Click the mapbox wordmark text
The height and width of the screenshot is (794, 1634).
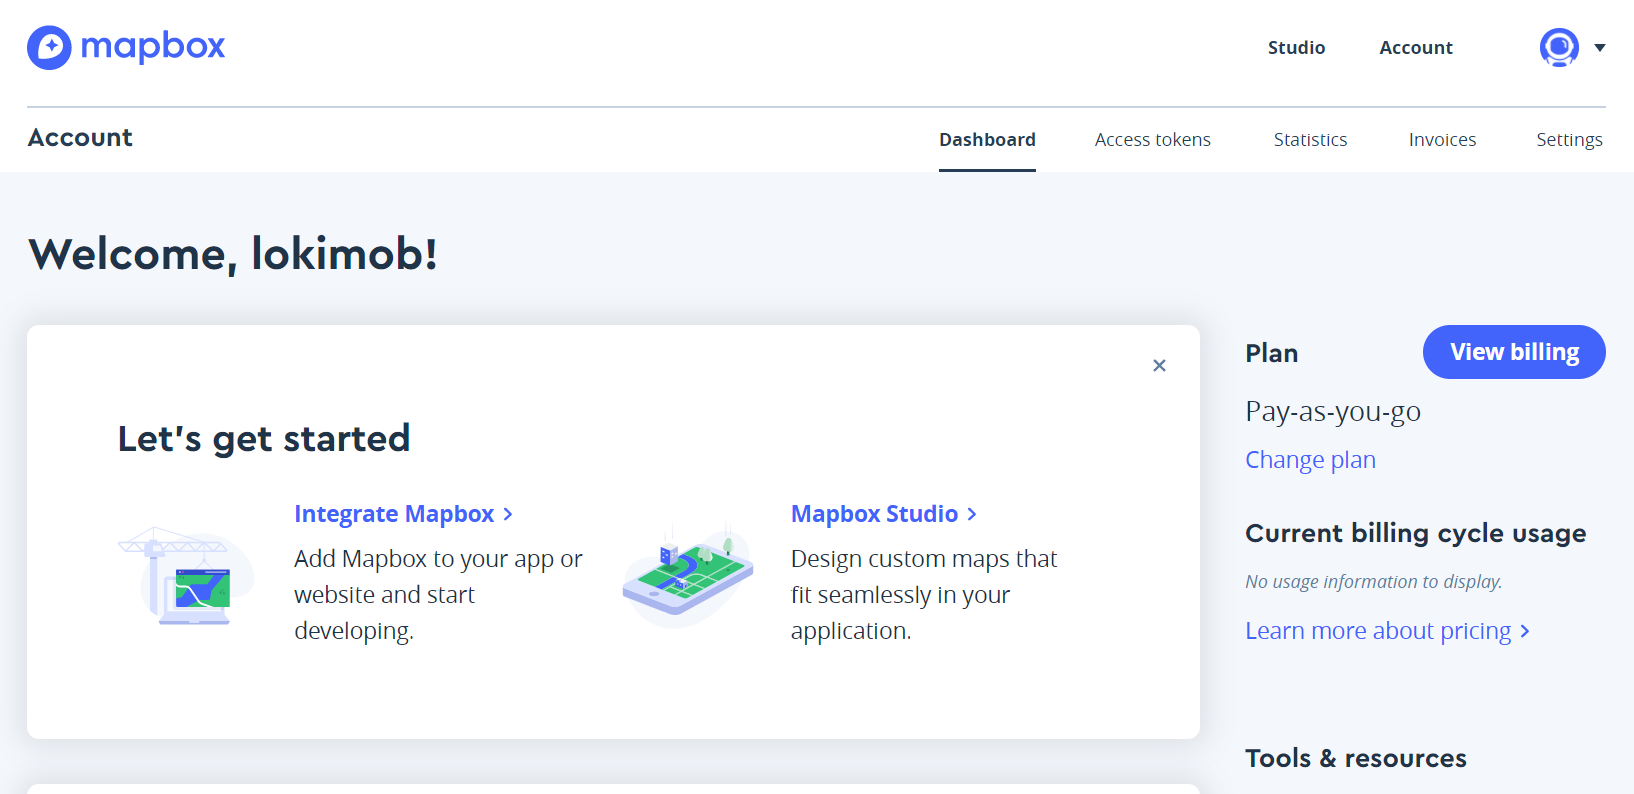coord(153,46)
